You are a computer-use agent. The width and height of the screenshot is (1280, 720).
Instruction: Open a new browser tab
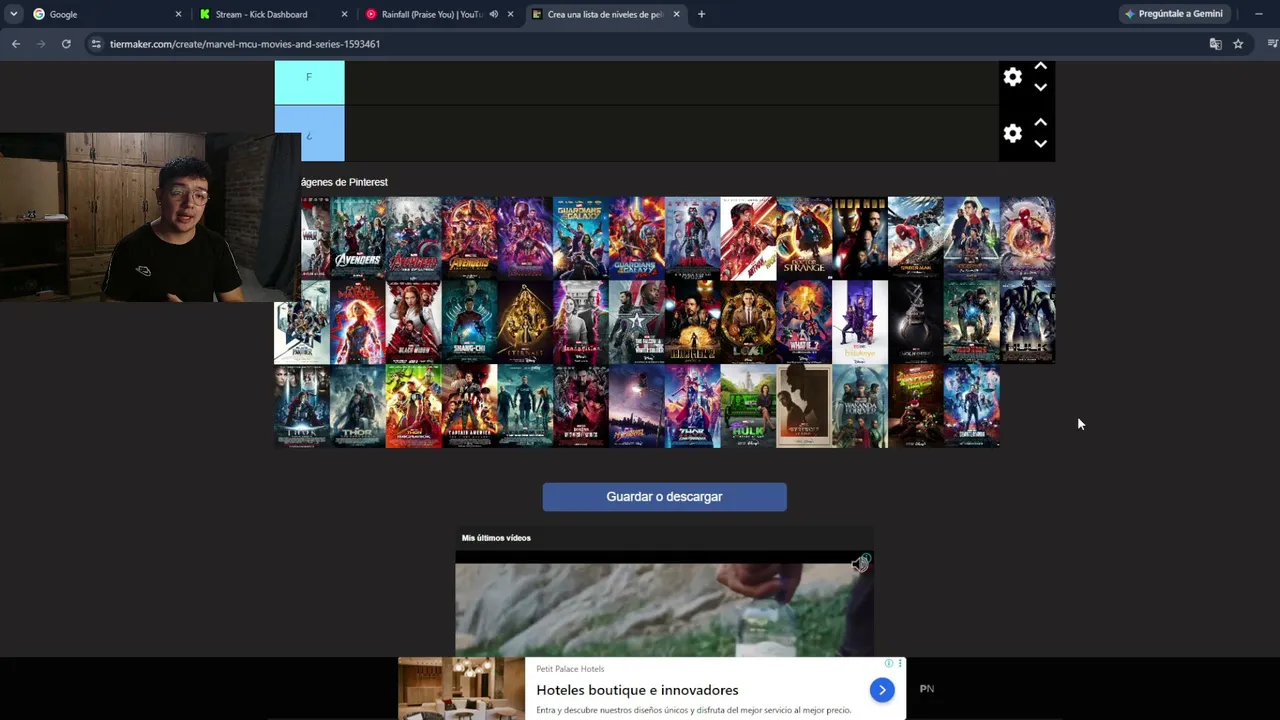(x=701, y=14)
